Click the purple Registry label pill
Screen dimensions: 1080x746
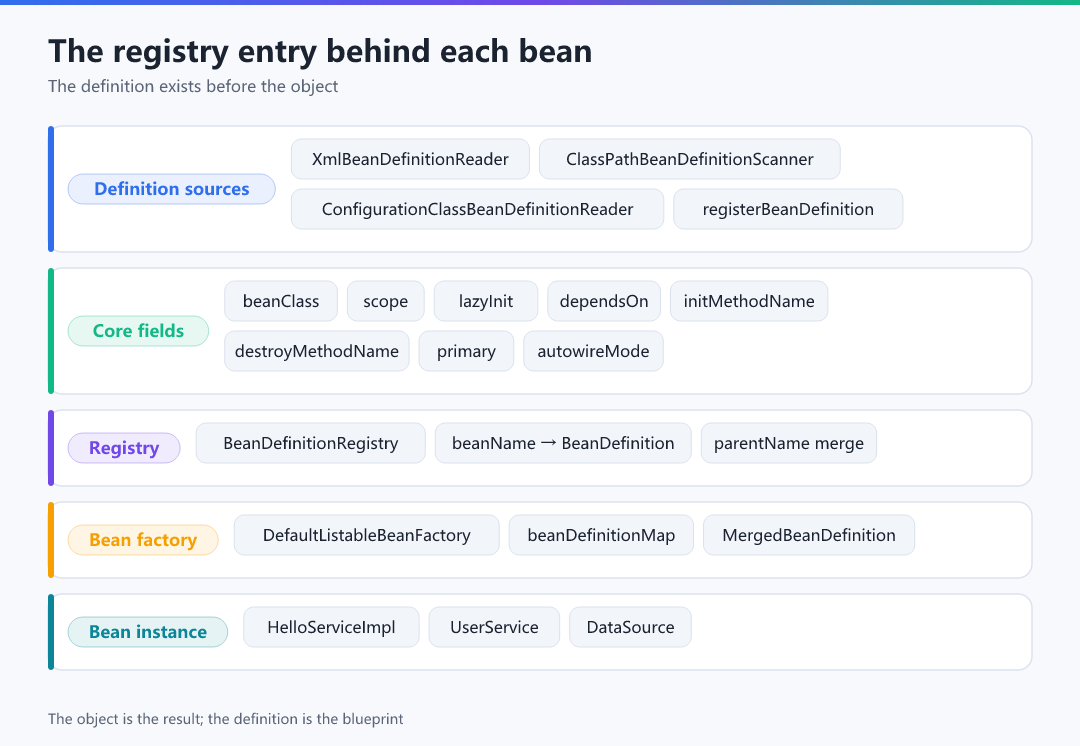coord(124,448)
